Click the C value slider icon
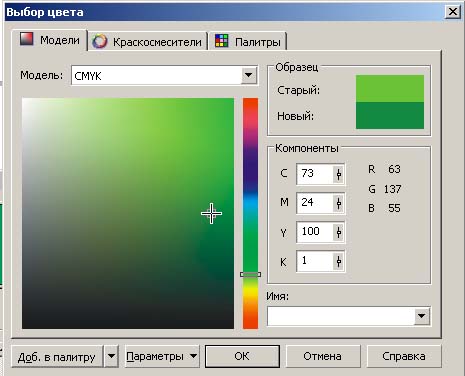This screenshot has height=376, width=465. (338, 174)
